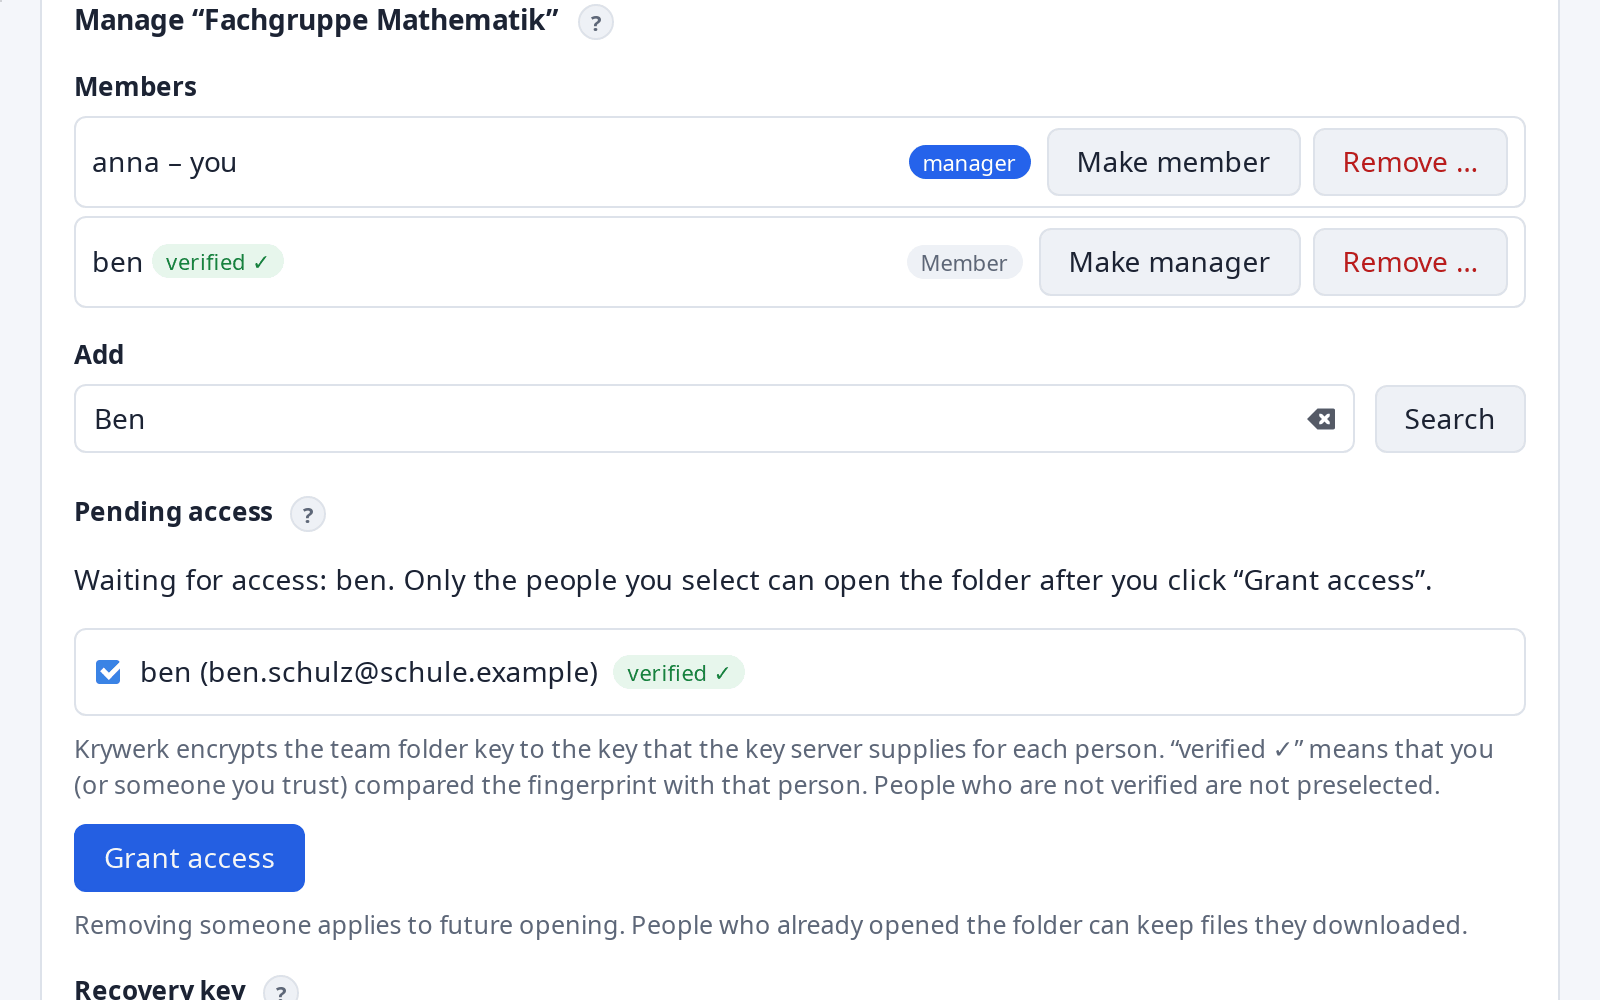Click the Add section heading
This screenshot has width=1600, height=1000.
pos(99,355)
